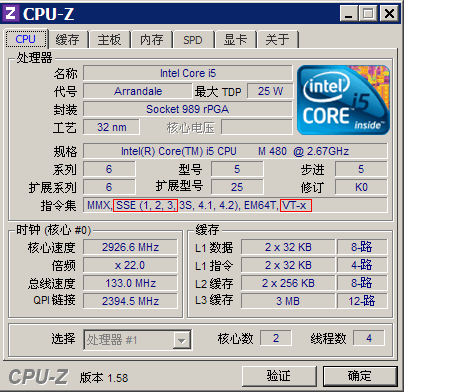
Task: Click the empty 核心电压 field
Action: pos(257,127)
